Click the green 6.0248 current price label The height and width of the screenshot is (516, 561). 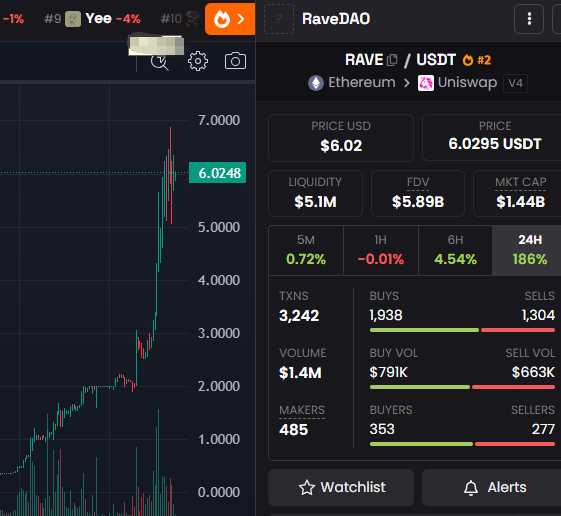[218, 173]
